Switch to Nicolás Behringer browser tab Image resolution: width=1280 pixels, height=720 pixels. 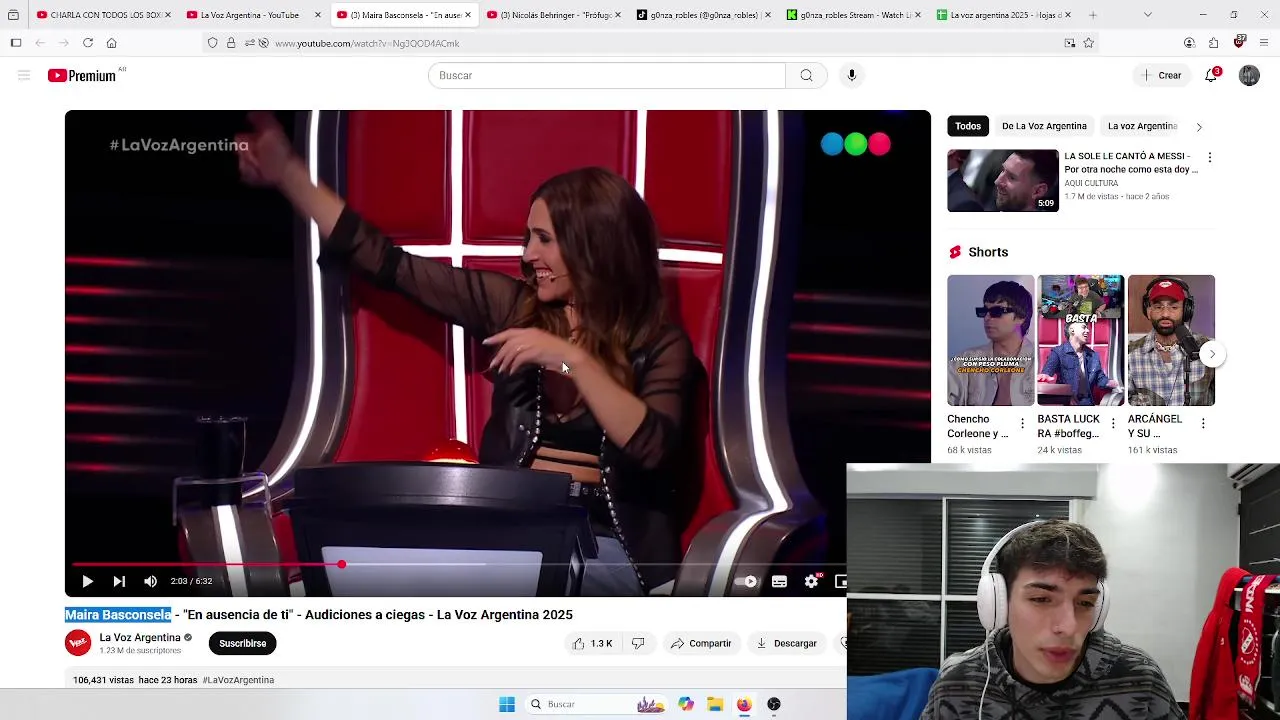[x=552, y=15]
